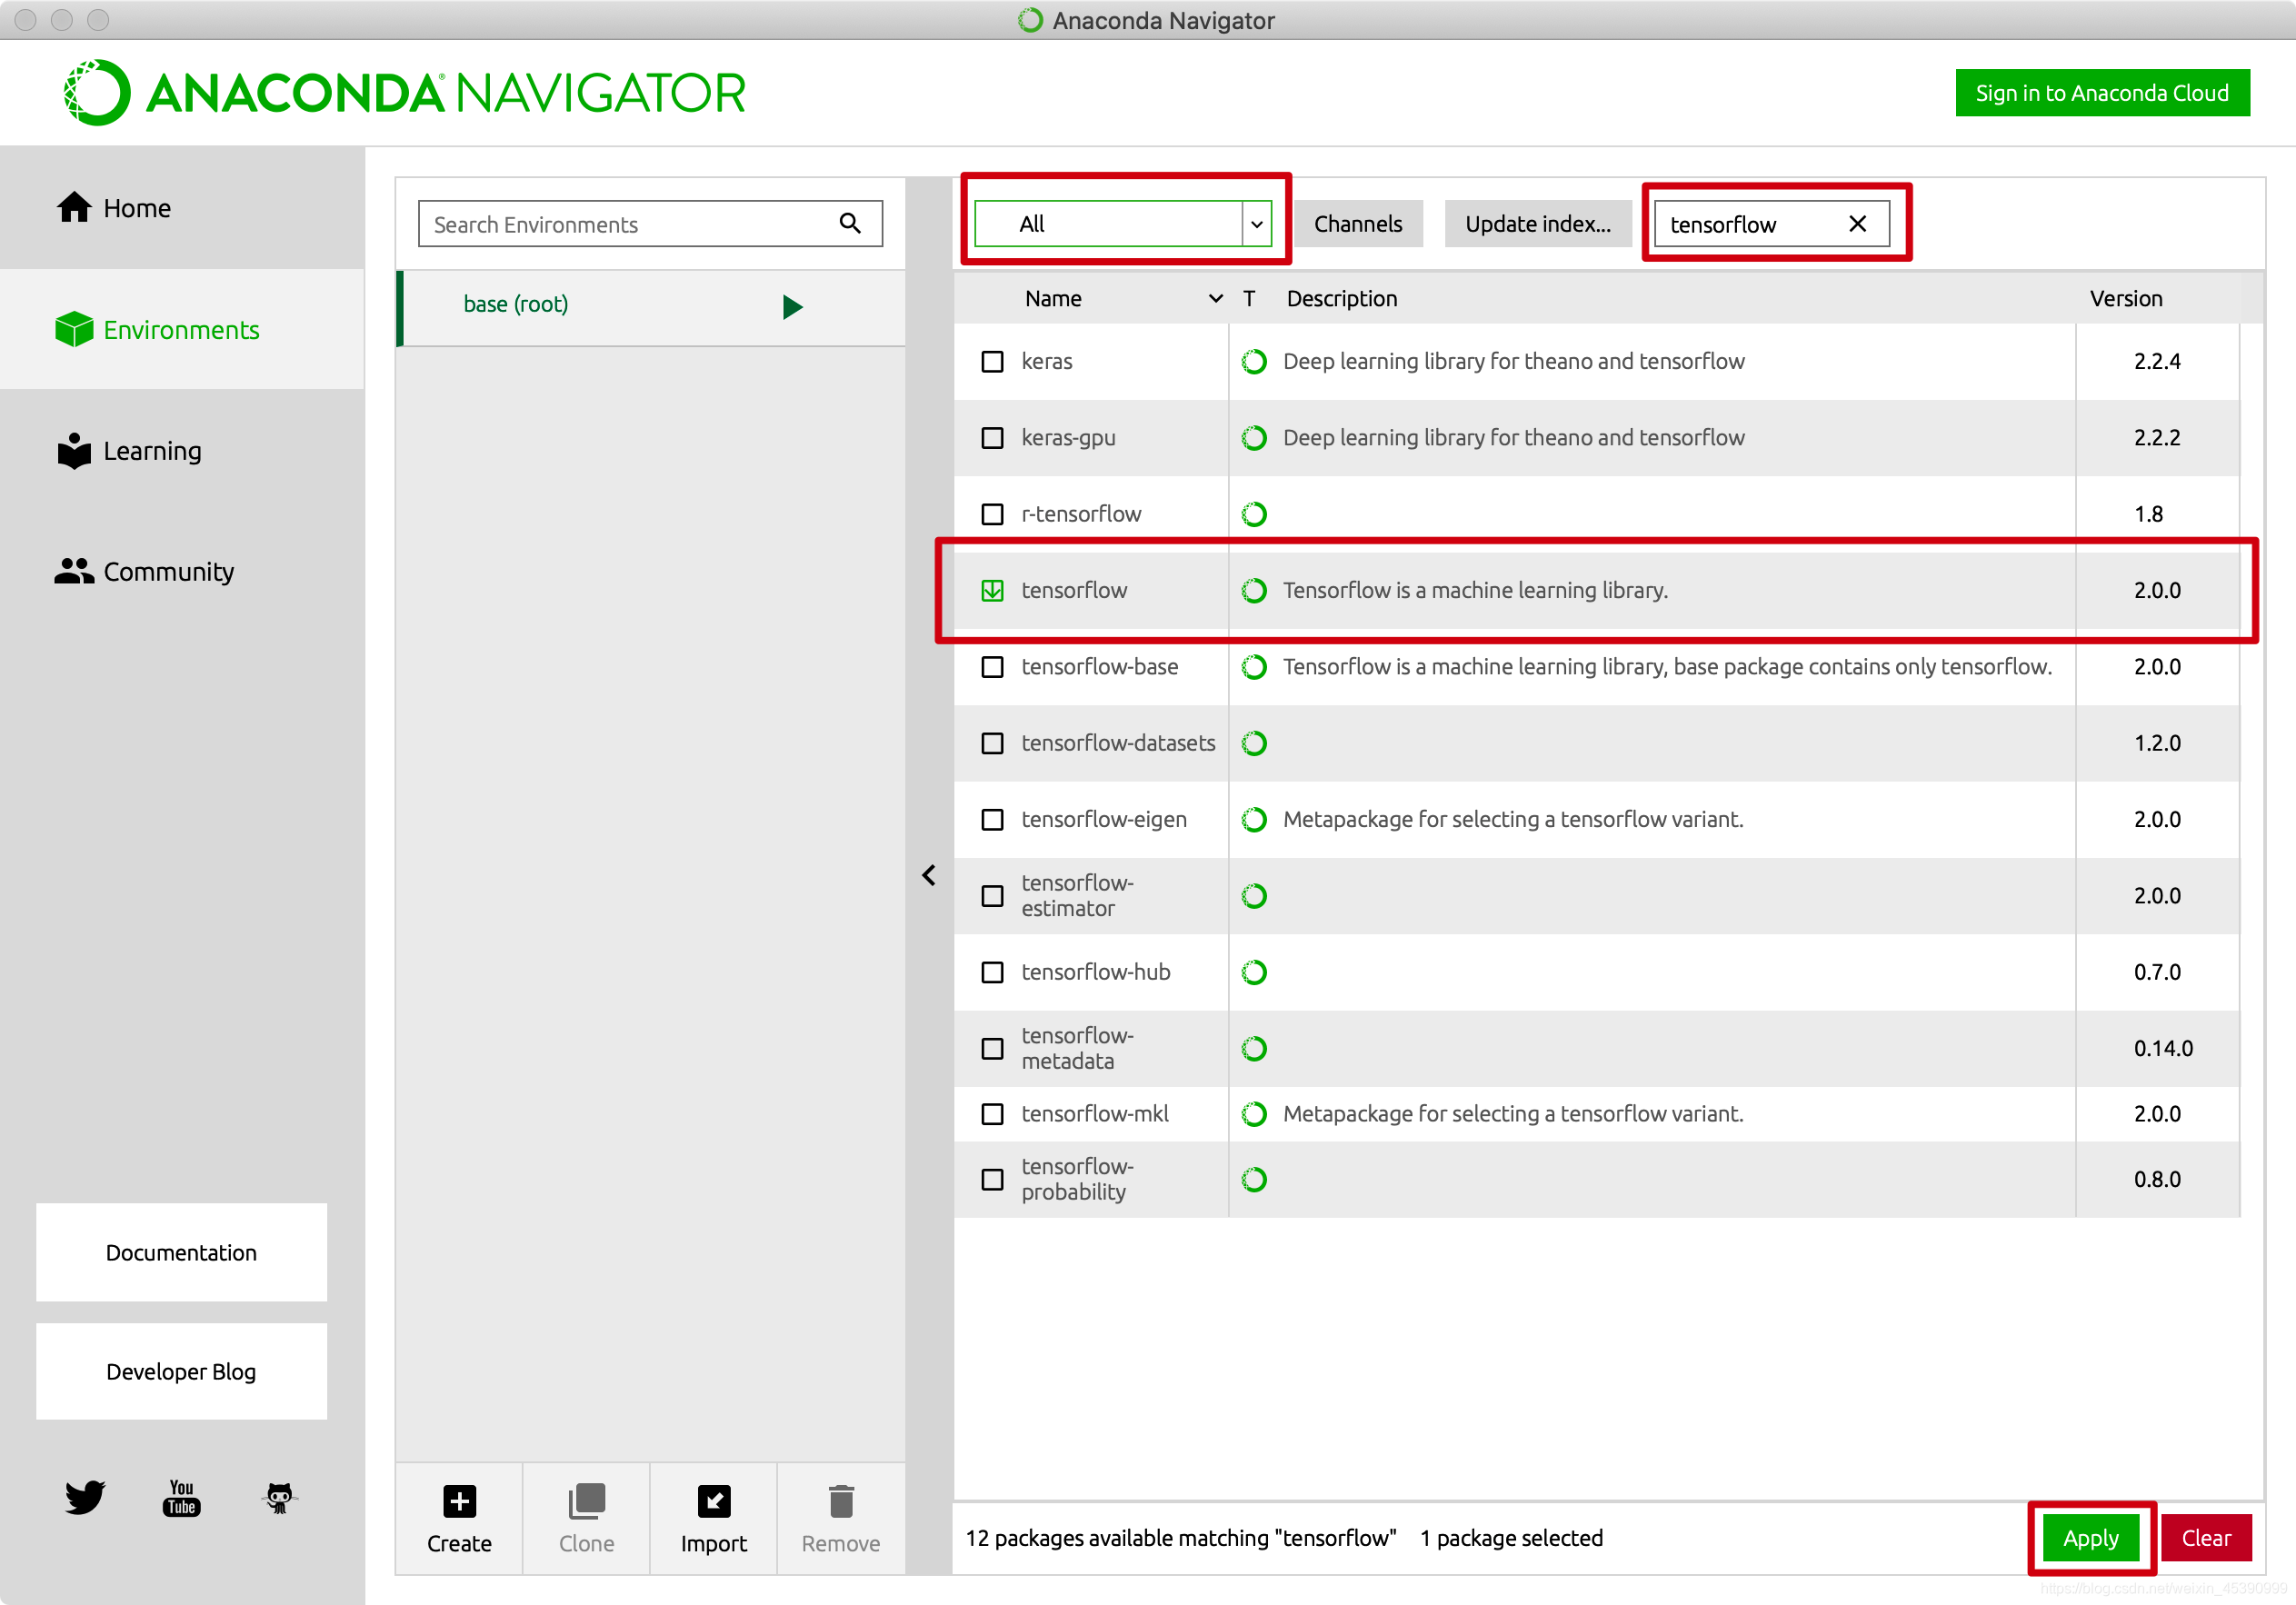This screenshot has width=2296, height=1605.
Task: Tick the tensorflow-hub checkbox
Action: [x=992, y=972]
